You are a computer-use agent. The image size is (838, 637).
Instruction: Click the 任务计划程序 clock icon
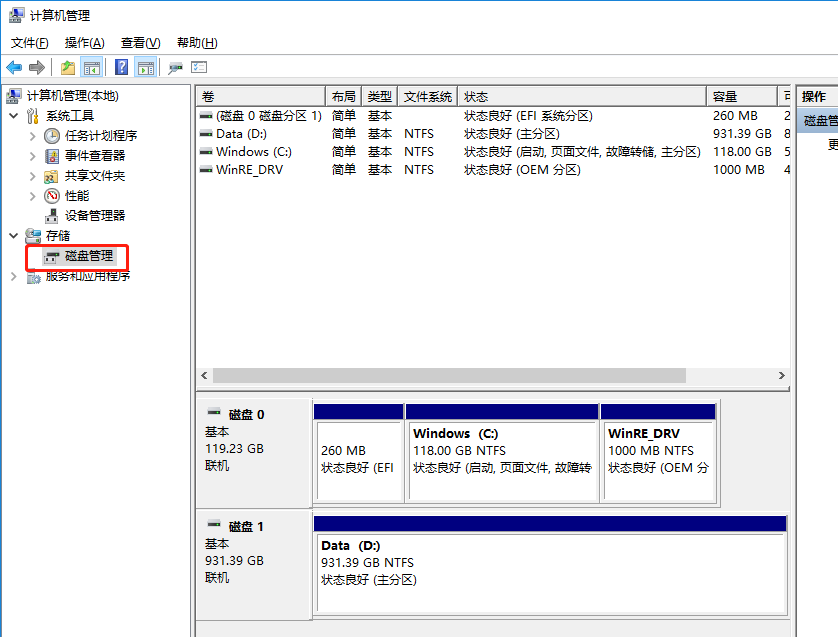click(52, 136)
